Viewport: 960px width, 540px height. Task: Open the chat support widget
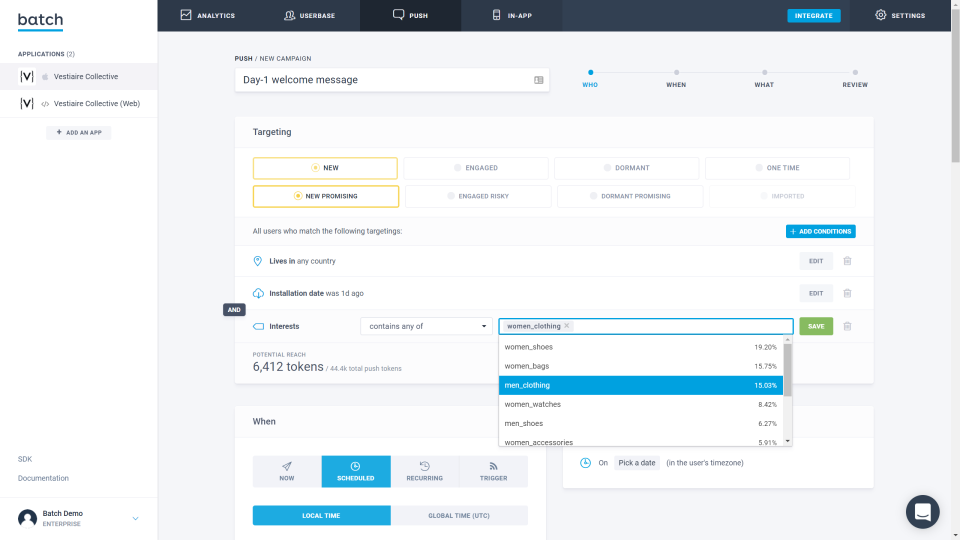coord(923,512)
